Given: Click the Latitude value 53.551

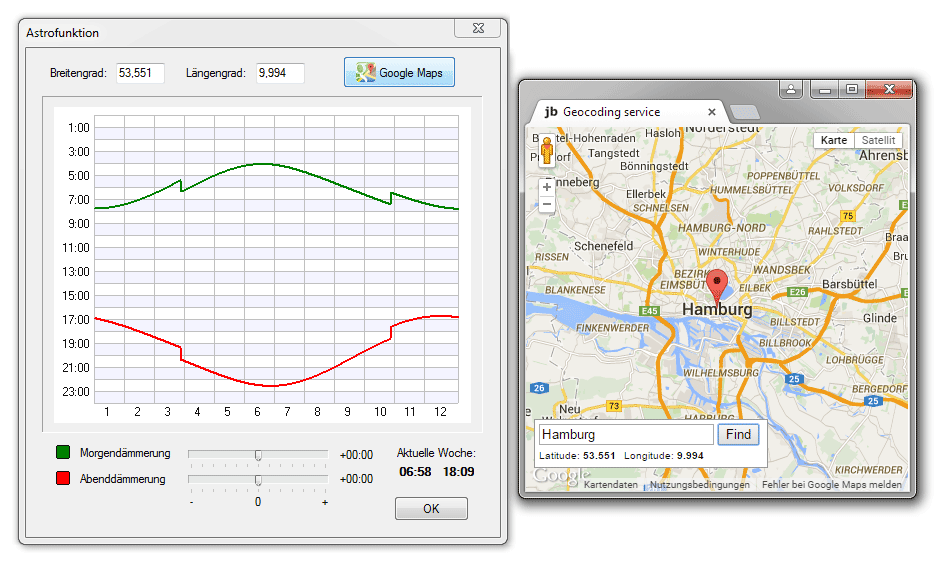Looking at the screenshot, I should (599, 456).
